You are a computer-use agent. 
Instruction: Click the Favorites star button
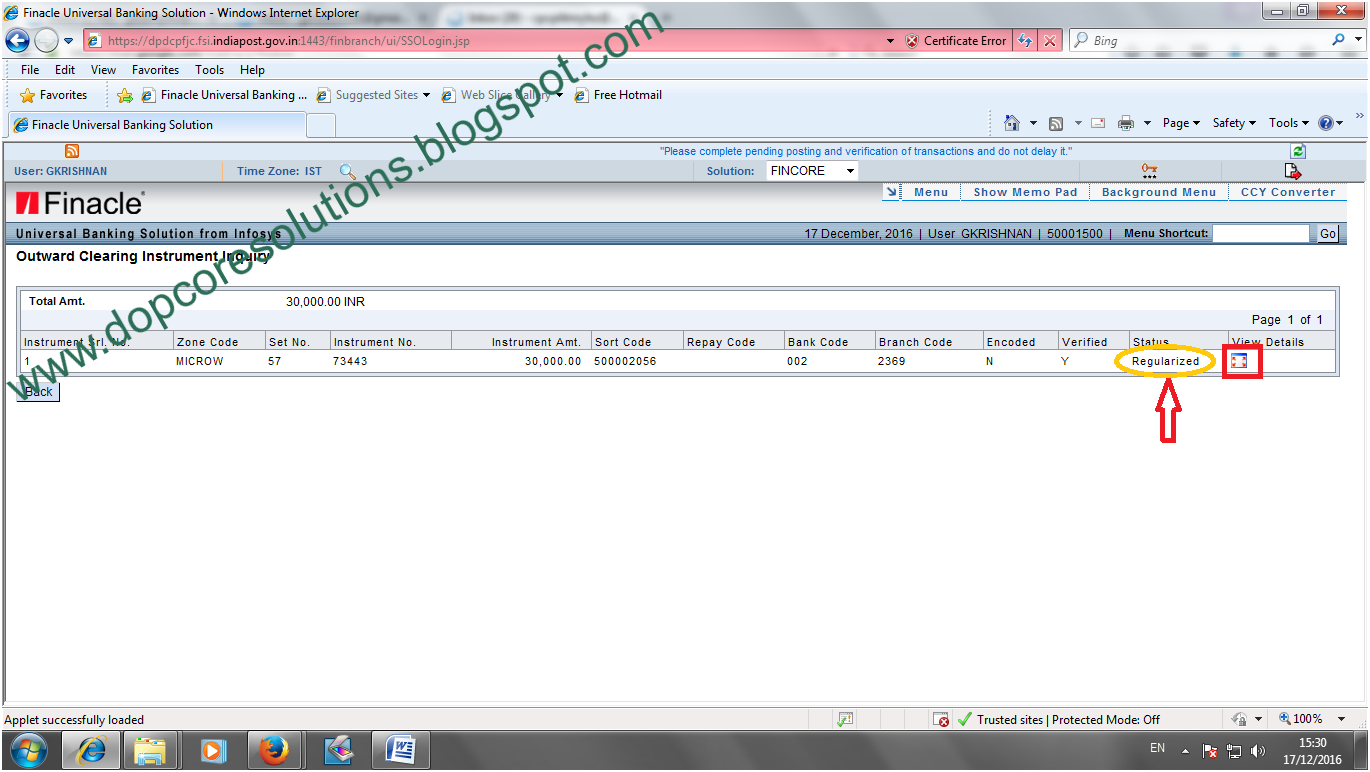coord(54,95)
